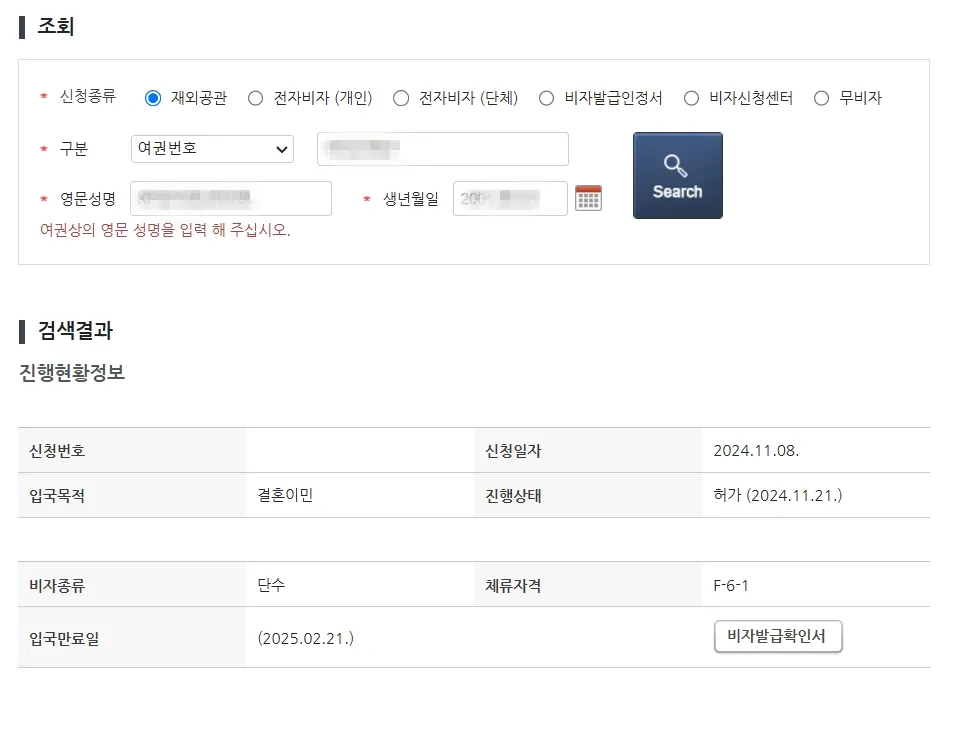The width and height of the screenshot is (960, 734).
Task: Open the 비자발급확인서 button
Action: pyautogui.click(x=778, y=637)
